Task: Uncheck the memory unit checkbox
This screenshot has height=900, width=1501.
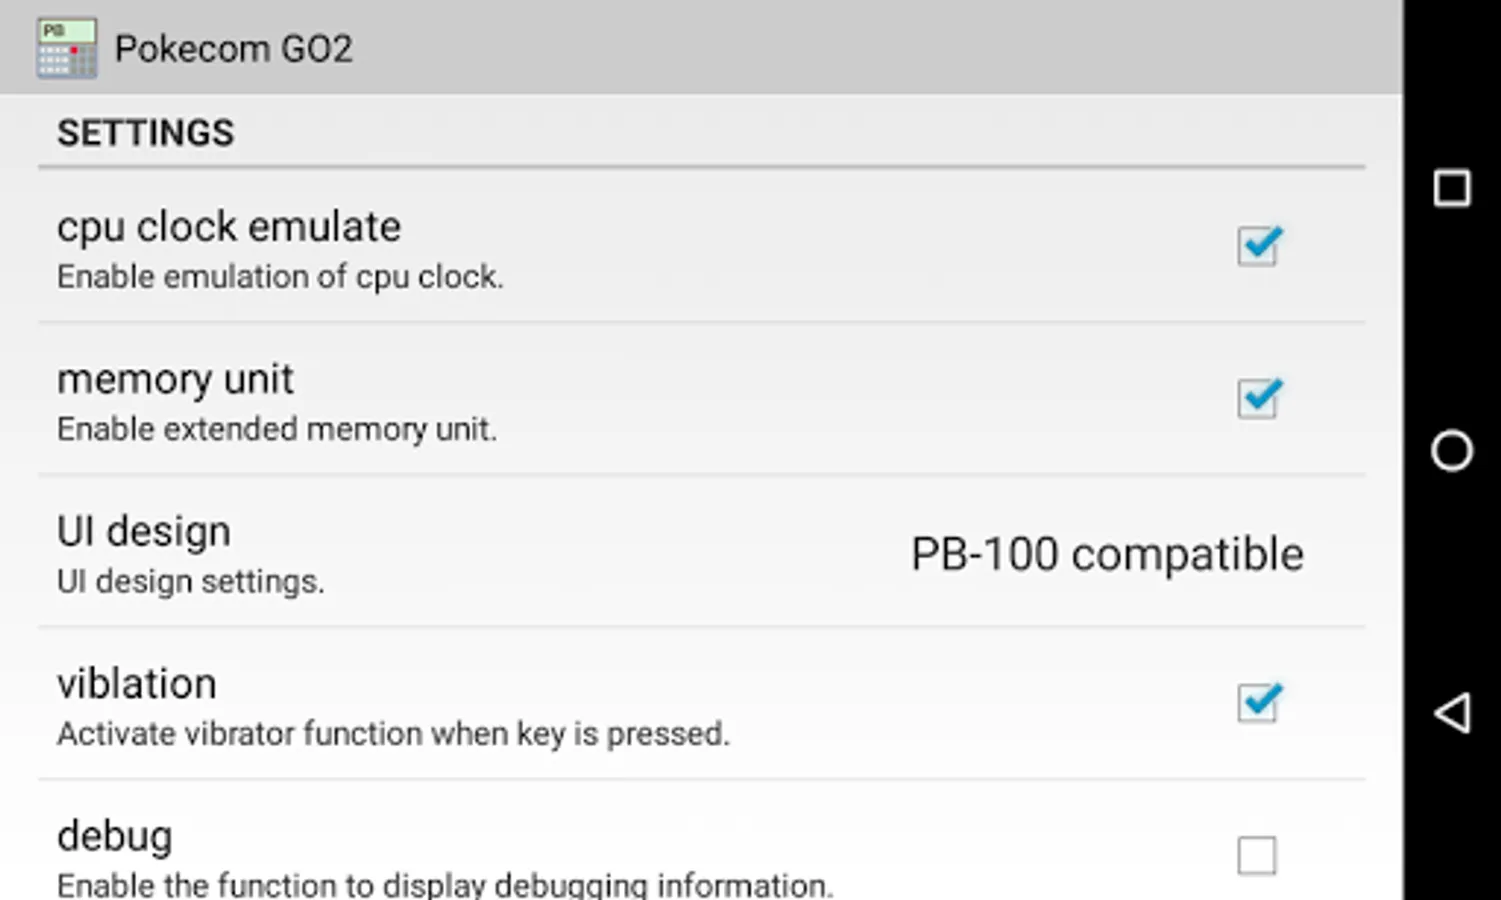Action: tap(1258, 398)
